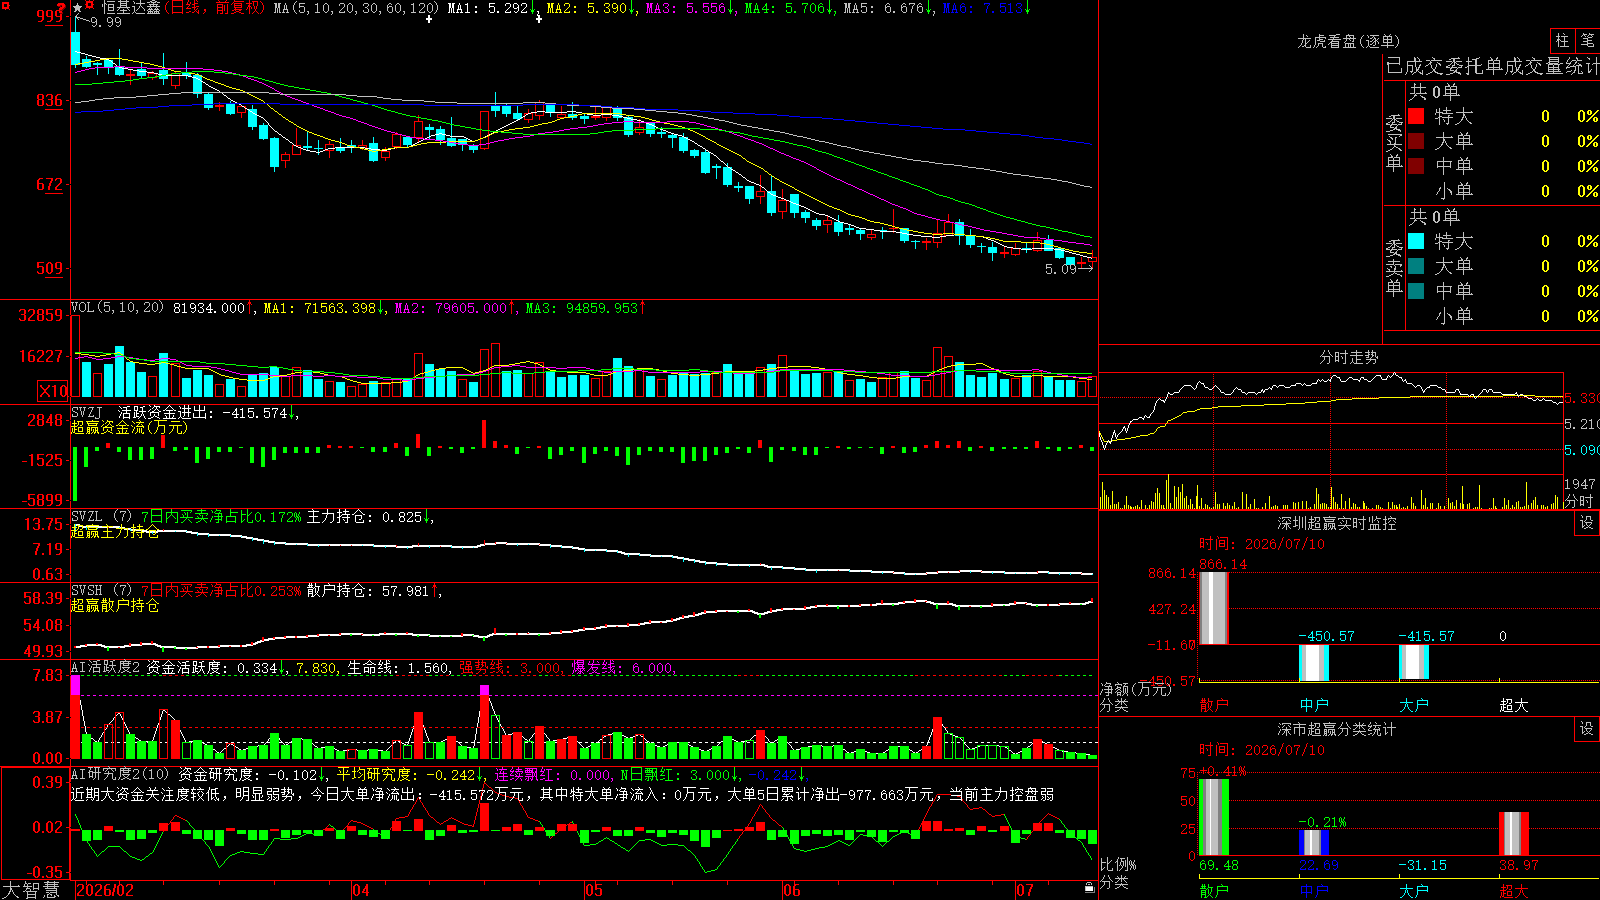Click the 时间: 2026/07/10 under 深圳超赢实时监控
The width and height of the screenshot is (1600, 900).
[x=1262, y=544]
